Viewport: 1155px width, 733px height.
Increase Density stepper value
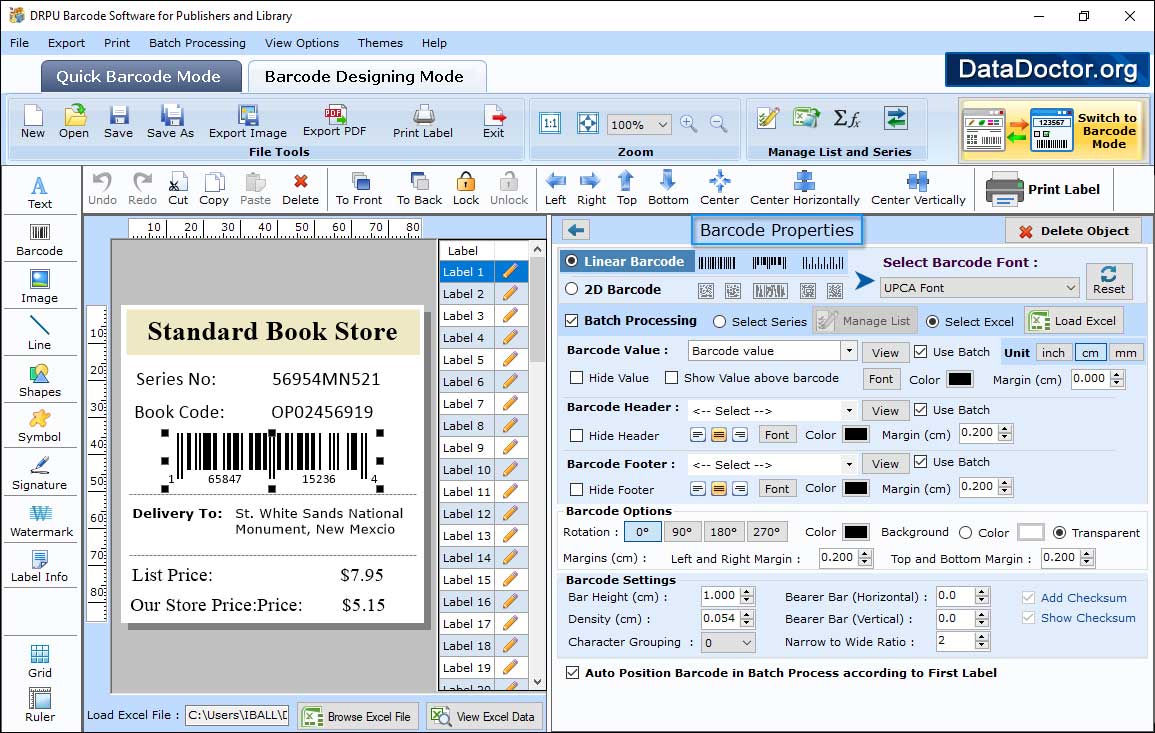click(x=747, y=614)
